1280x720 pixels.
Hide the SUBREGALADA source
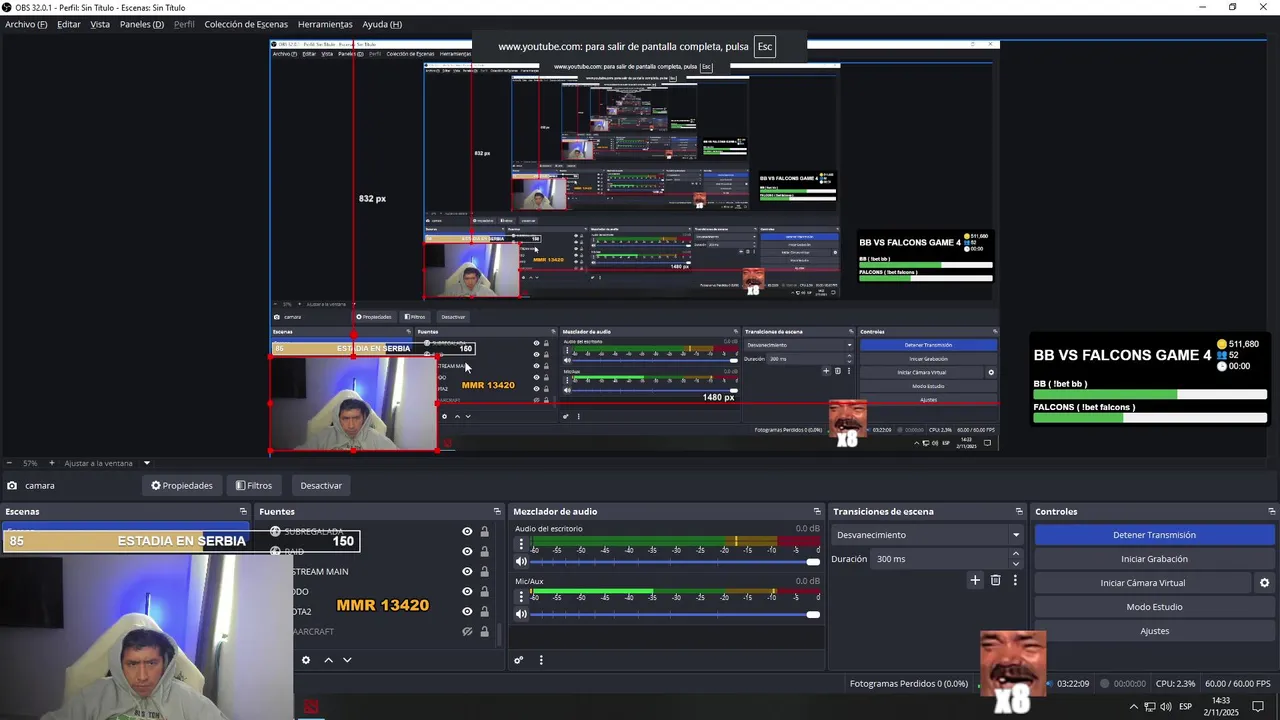click(467, 532)
